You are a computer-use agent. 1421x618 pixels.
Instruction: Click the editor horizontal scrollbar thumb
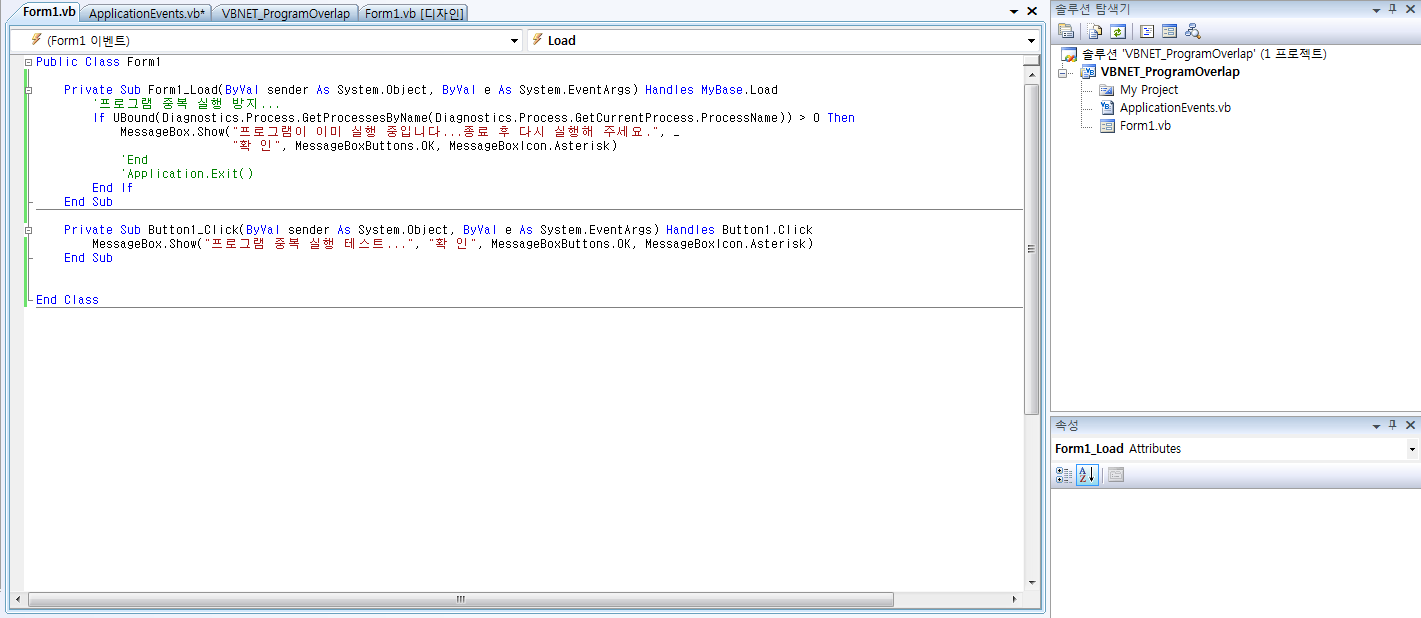tap(461, 600)
